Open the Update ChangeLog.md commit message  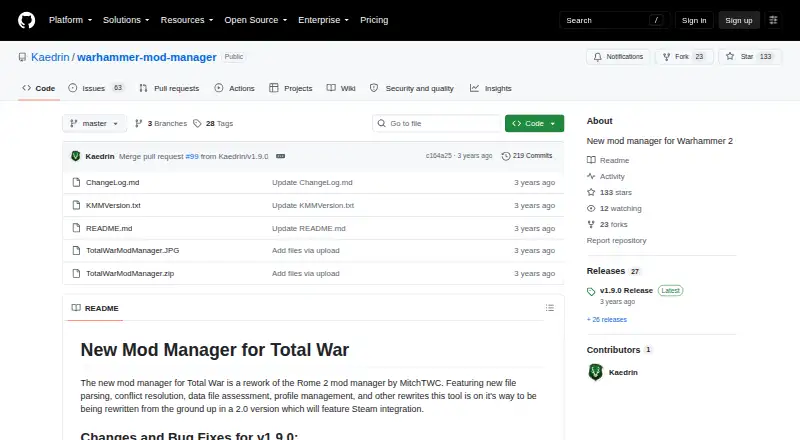tap(312, 182)
